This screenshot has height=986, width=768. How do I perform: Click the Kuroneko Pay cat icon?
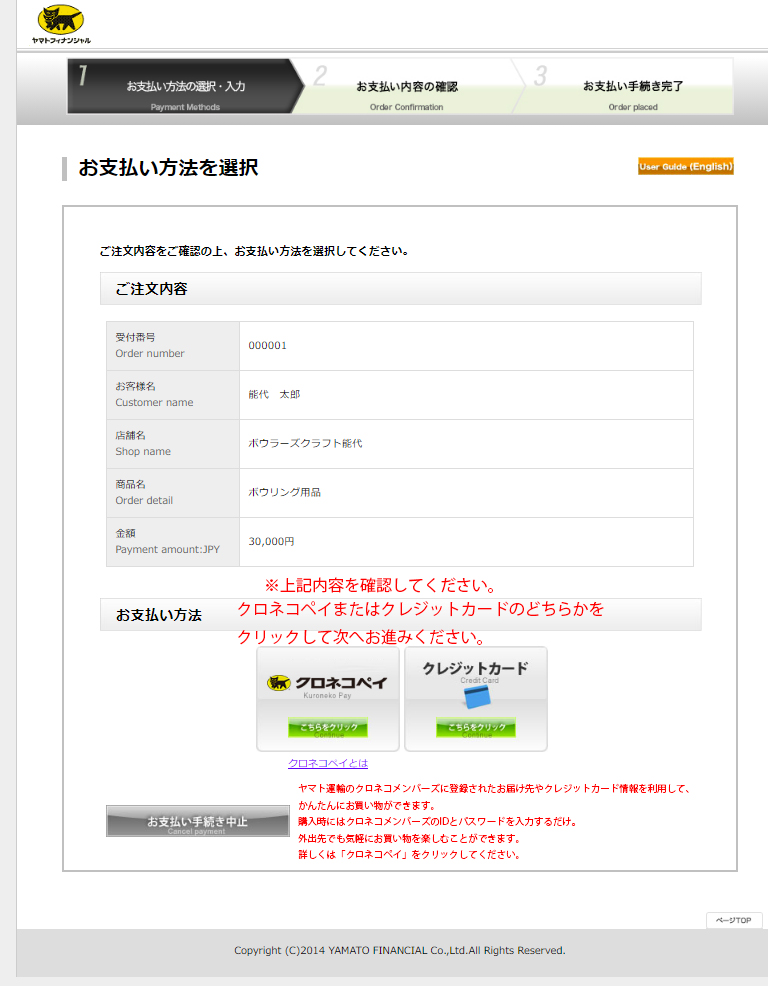pos(279,683)
